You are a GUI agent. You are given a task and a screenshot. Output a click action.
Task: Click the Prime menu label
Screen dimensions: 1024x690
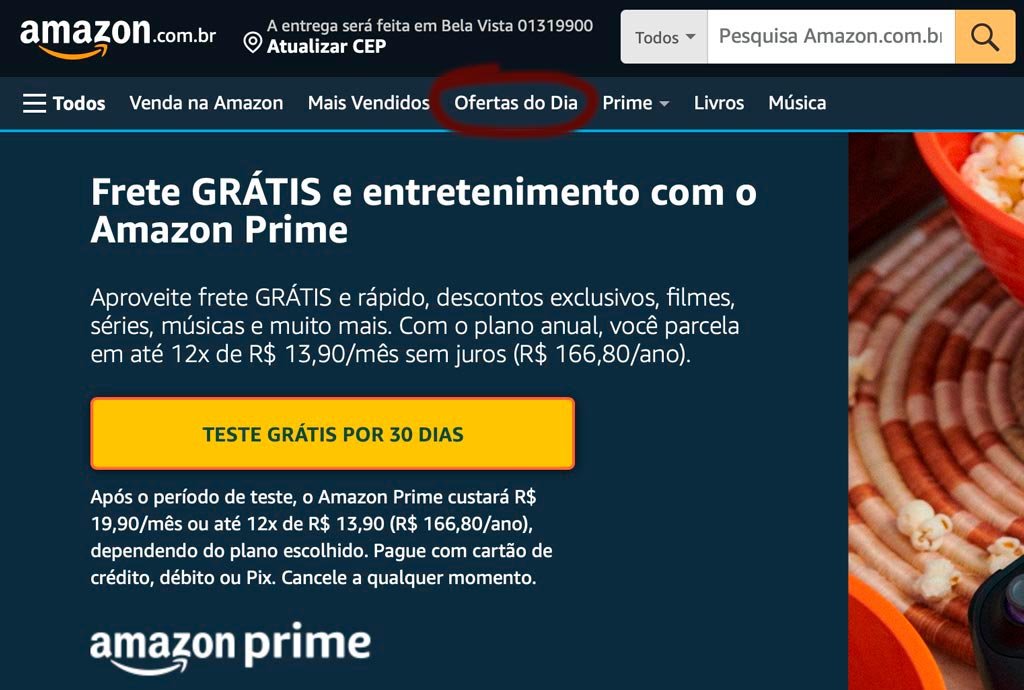[627, 102]
